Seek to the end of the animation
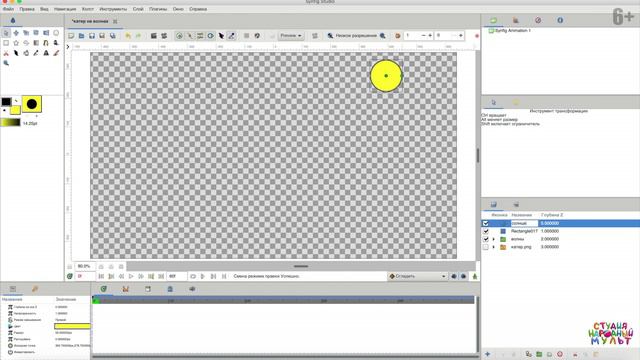640x360 pixels. (161, 276)
